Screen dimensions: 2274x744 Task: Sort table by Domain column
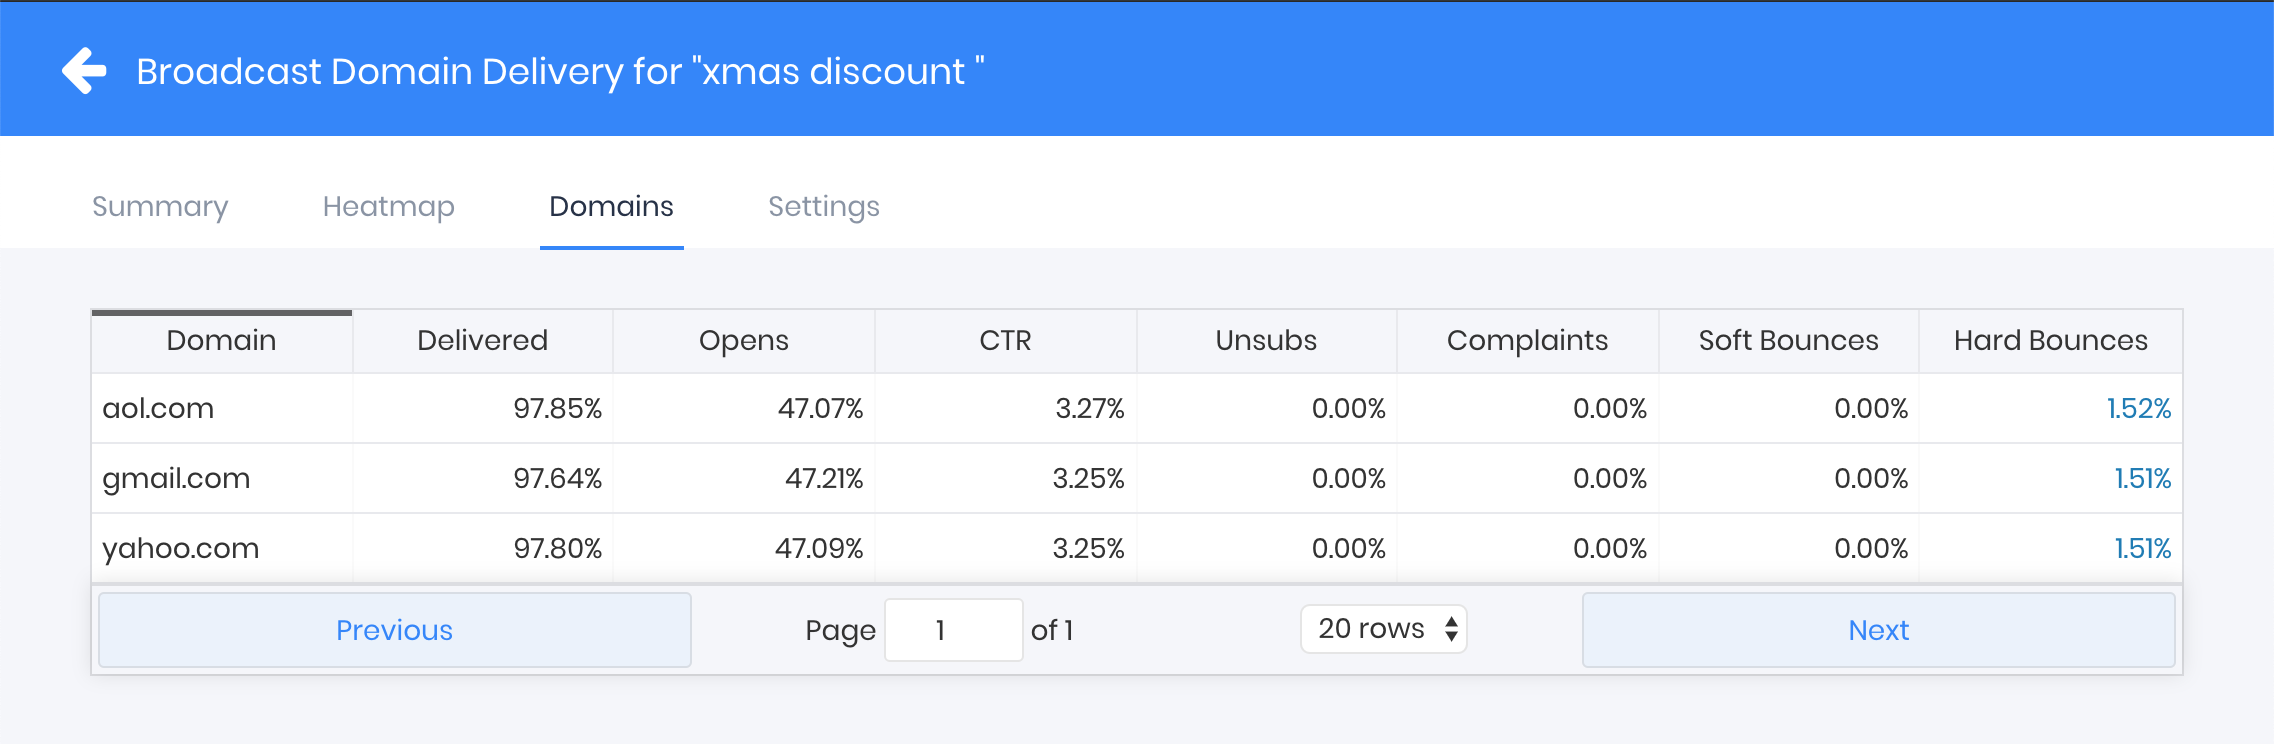pos(221,341)
